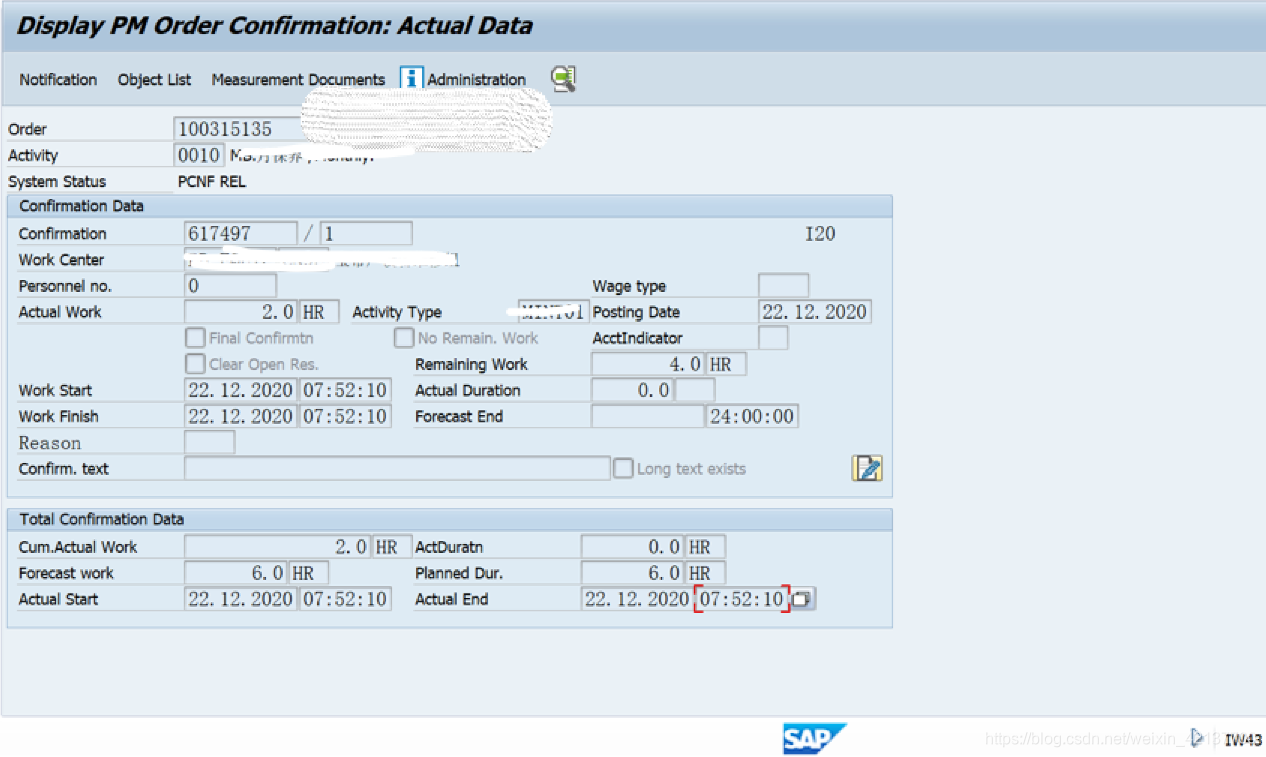Expand the status bar arrow beside IW43
1266x757 pixels.
point(1198,737)
